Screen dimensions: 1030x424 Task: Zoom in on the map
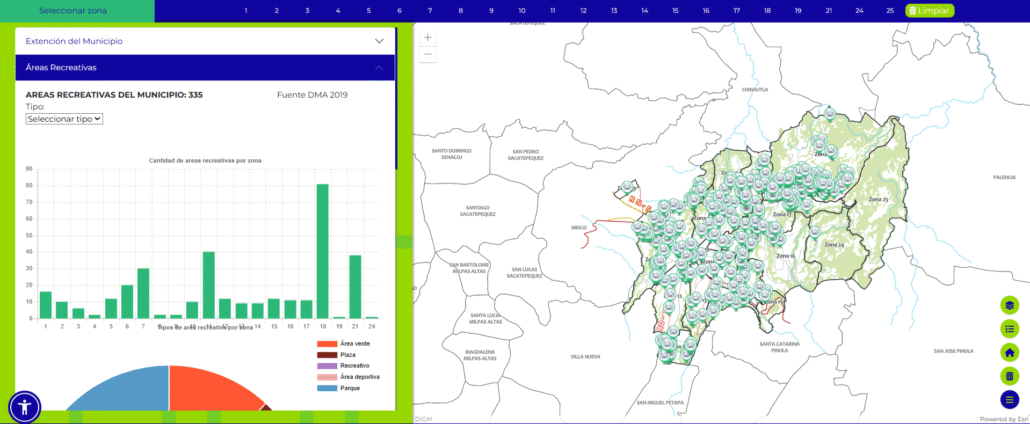(428, 37)
